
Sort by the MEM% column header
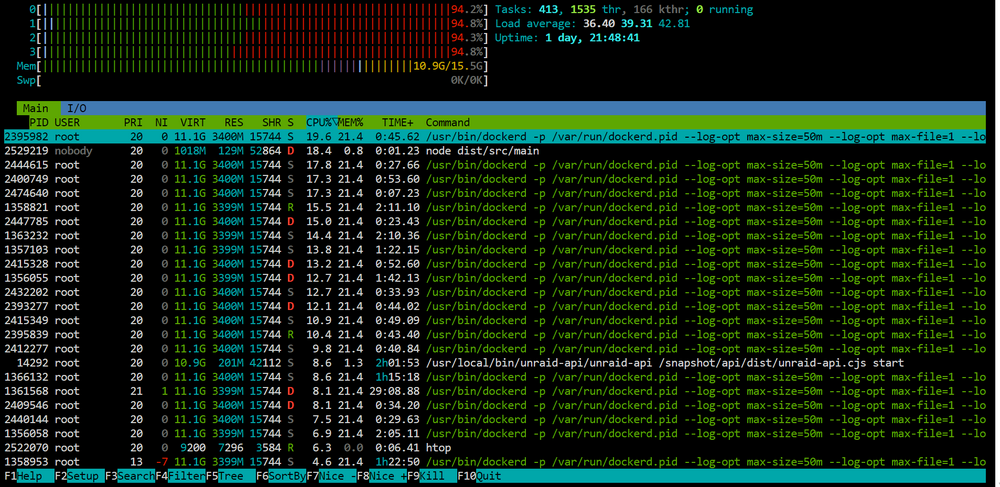[x=350, y=122]
